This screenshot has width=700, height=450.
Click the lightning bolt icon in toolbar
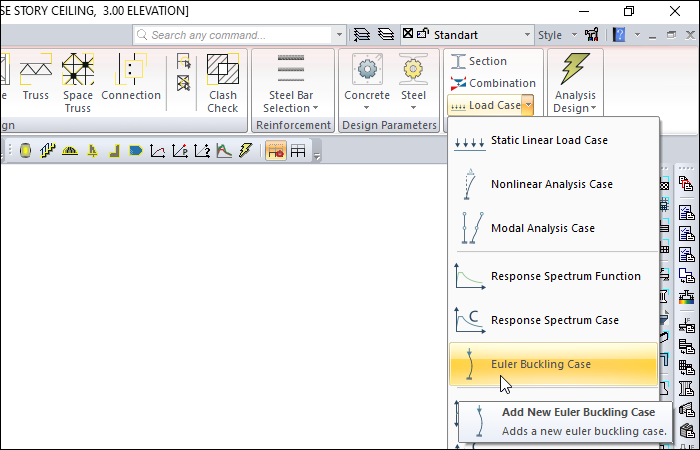[x=245, y=151]
